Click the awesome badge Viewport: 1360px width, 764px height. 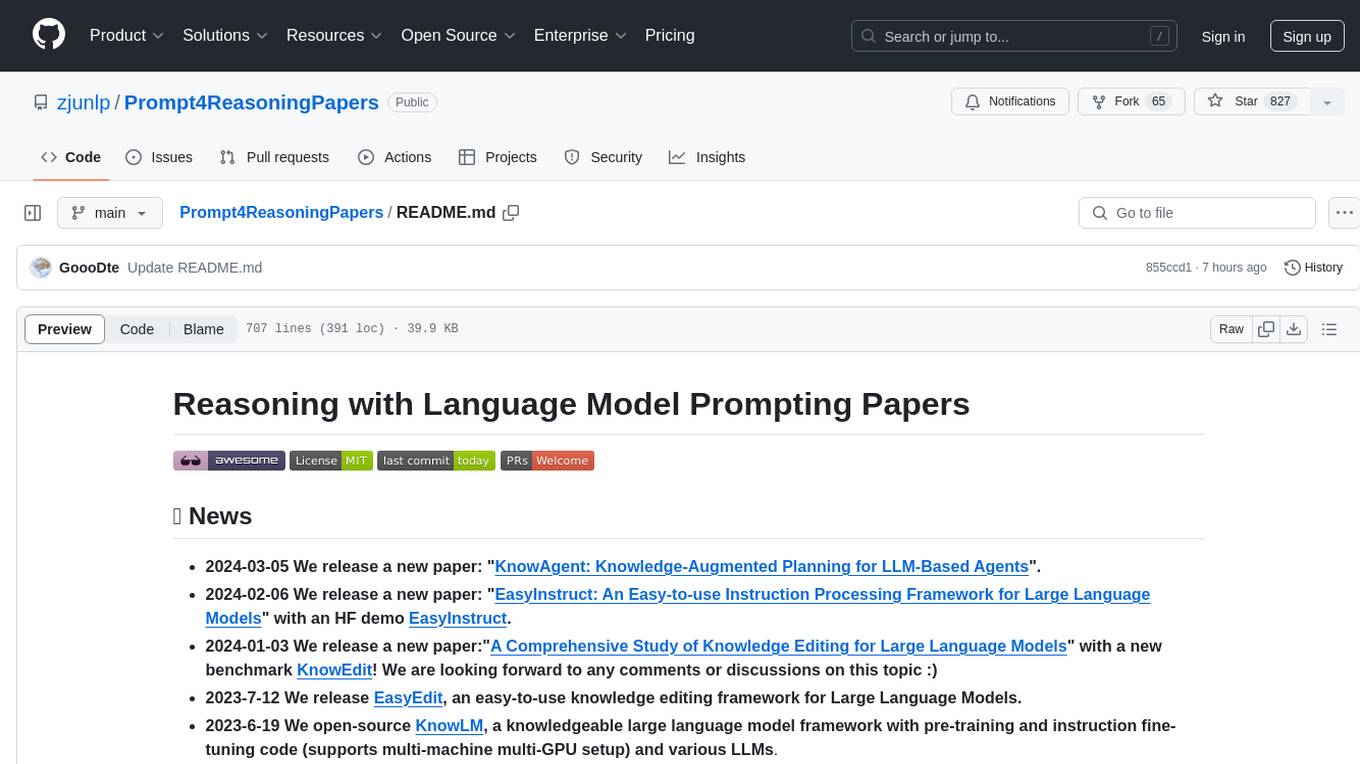(x=229, y=460)
